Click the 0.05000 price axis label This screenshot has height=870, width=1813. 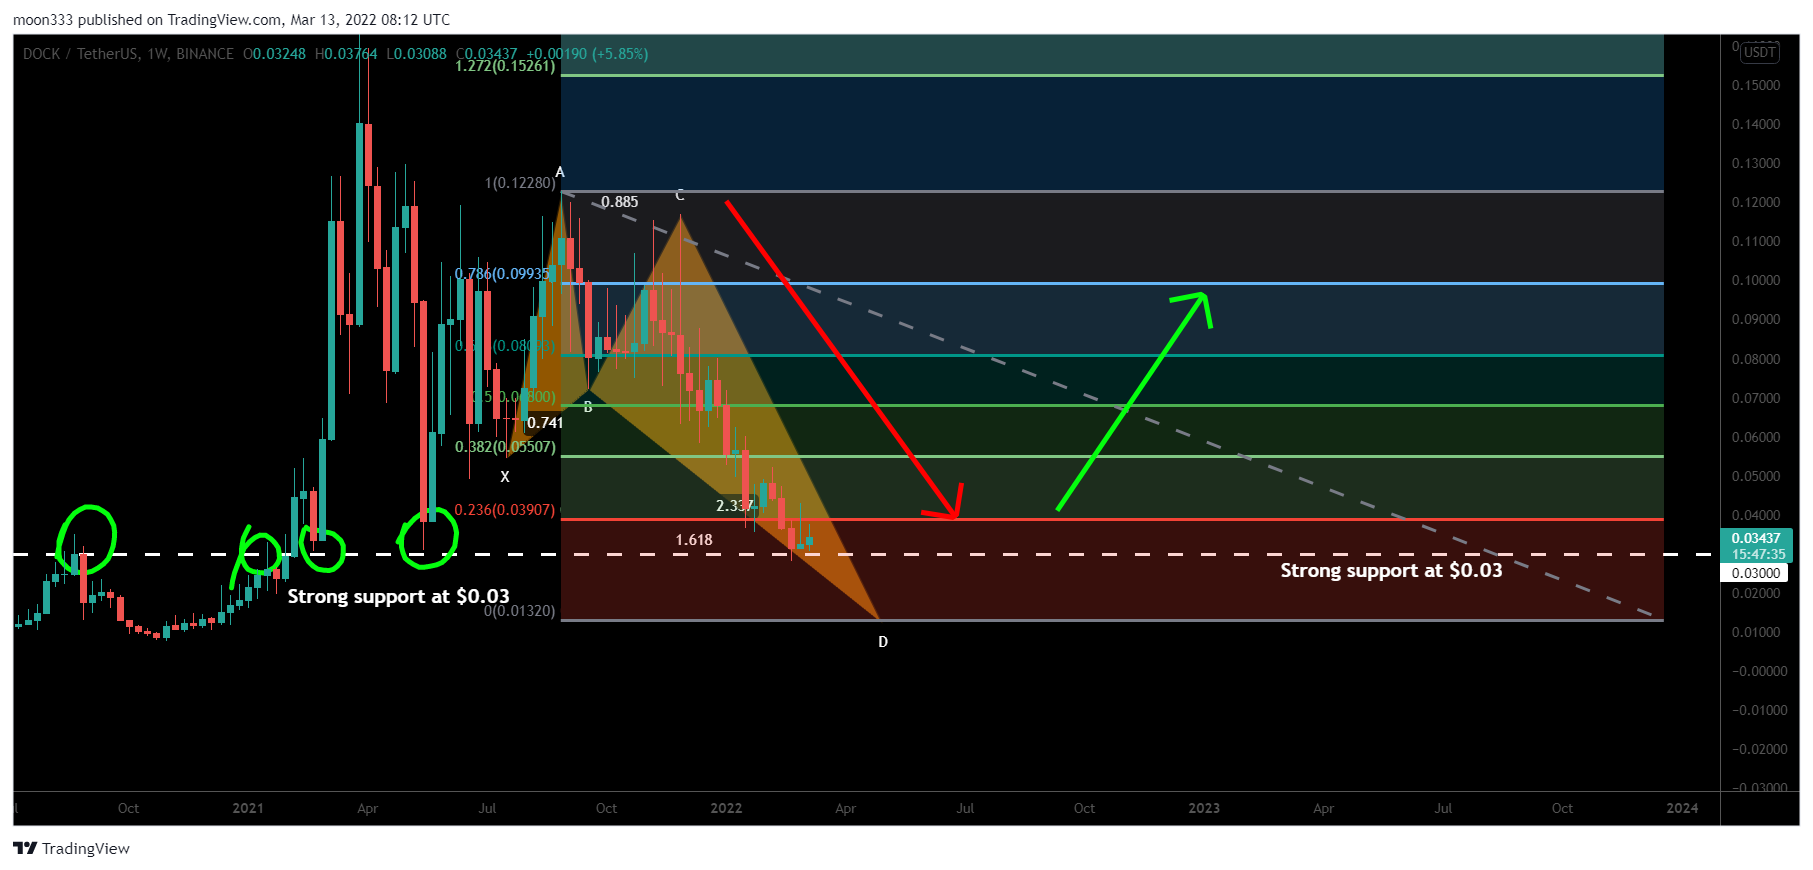click(1756, 477)
